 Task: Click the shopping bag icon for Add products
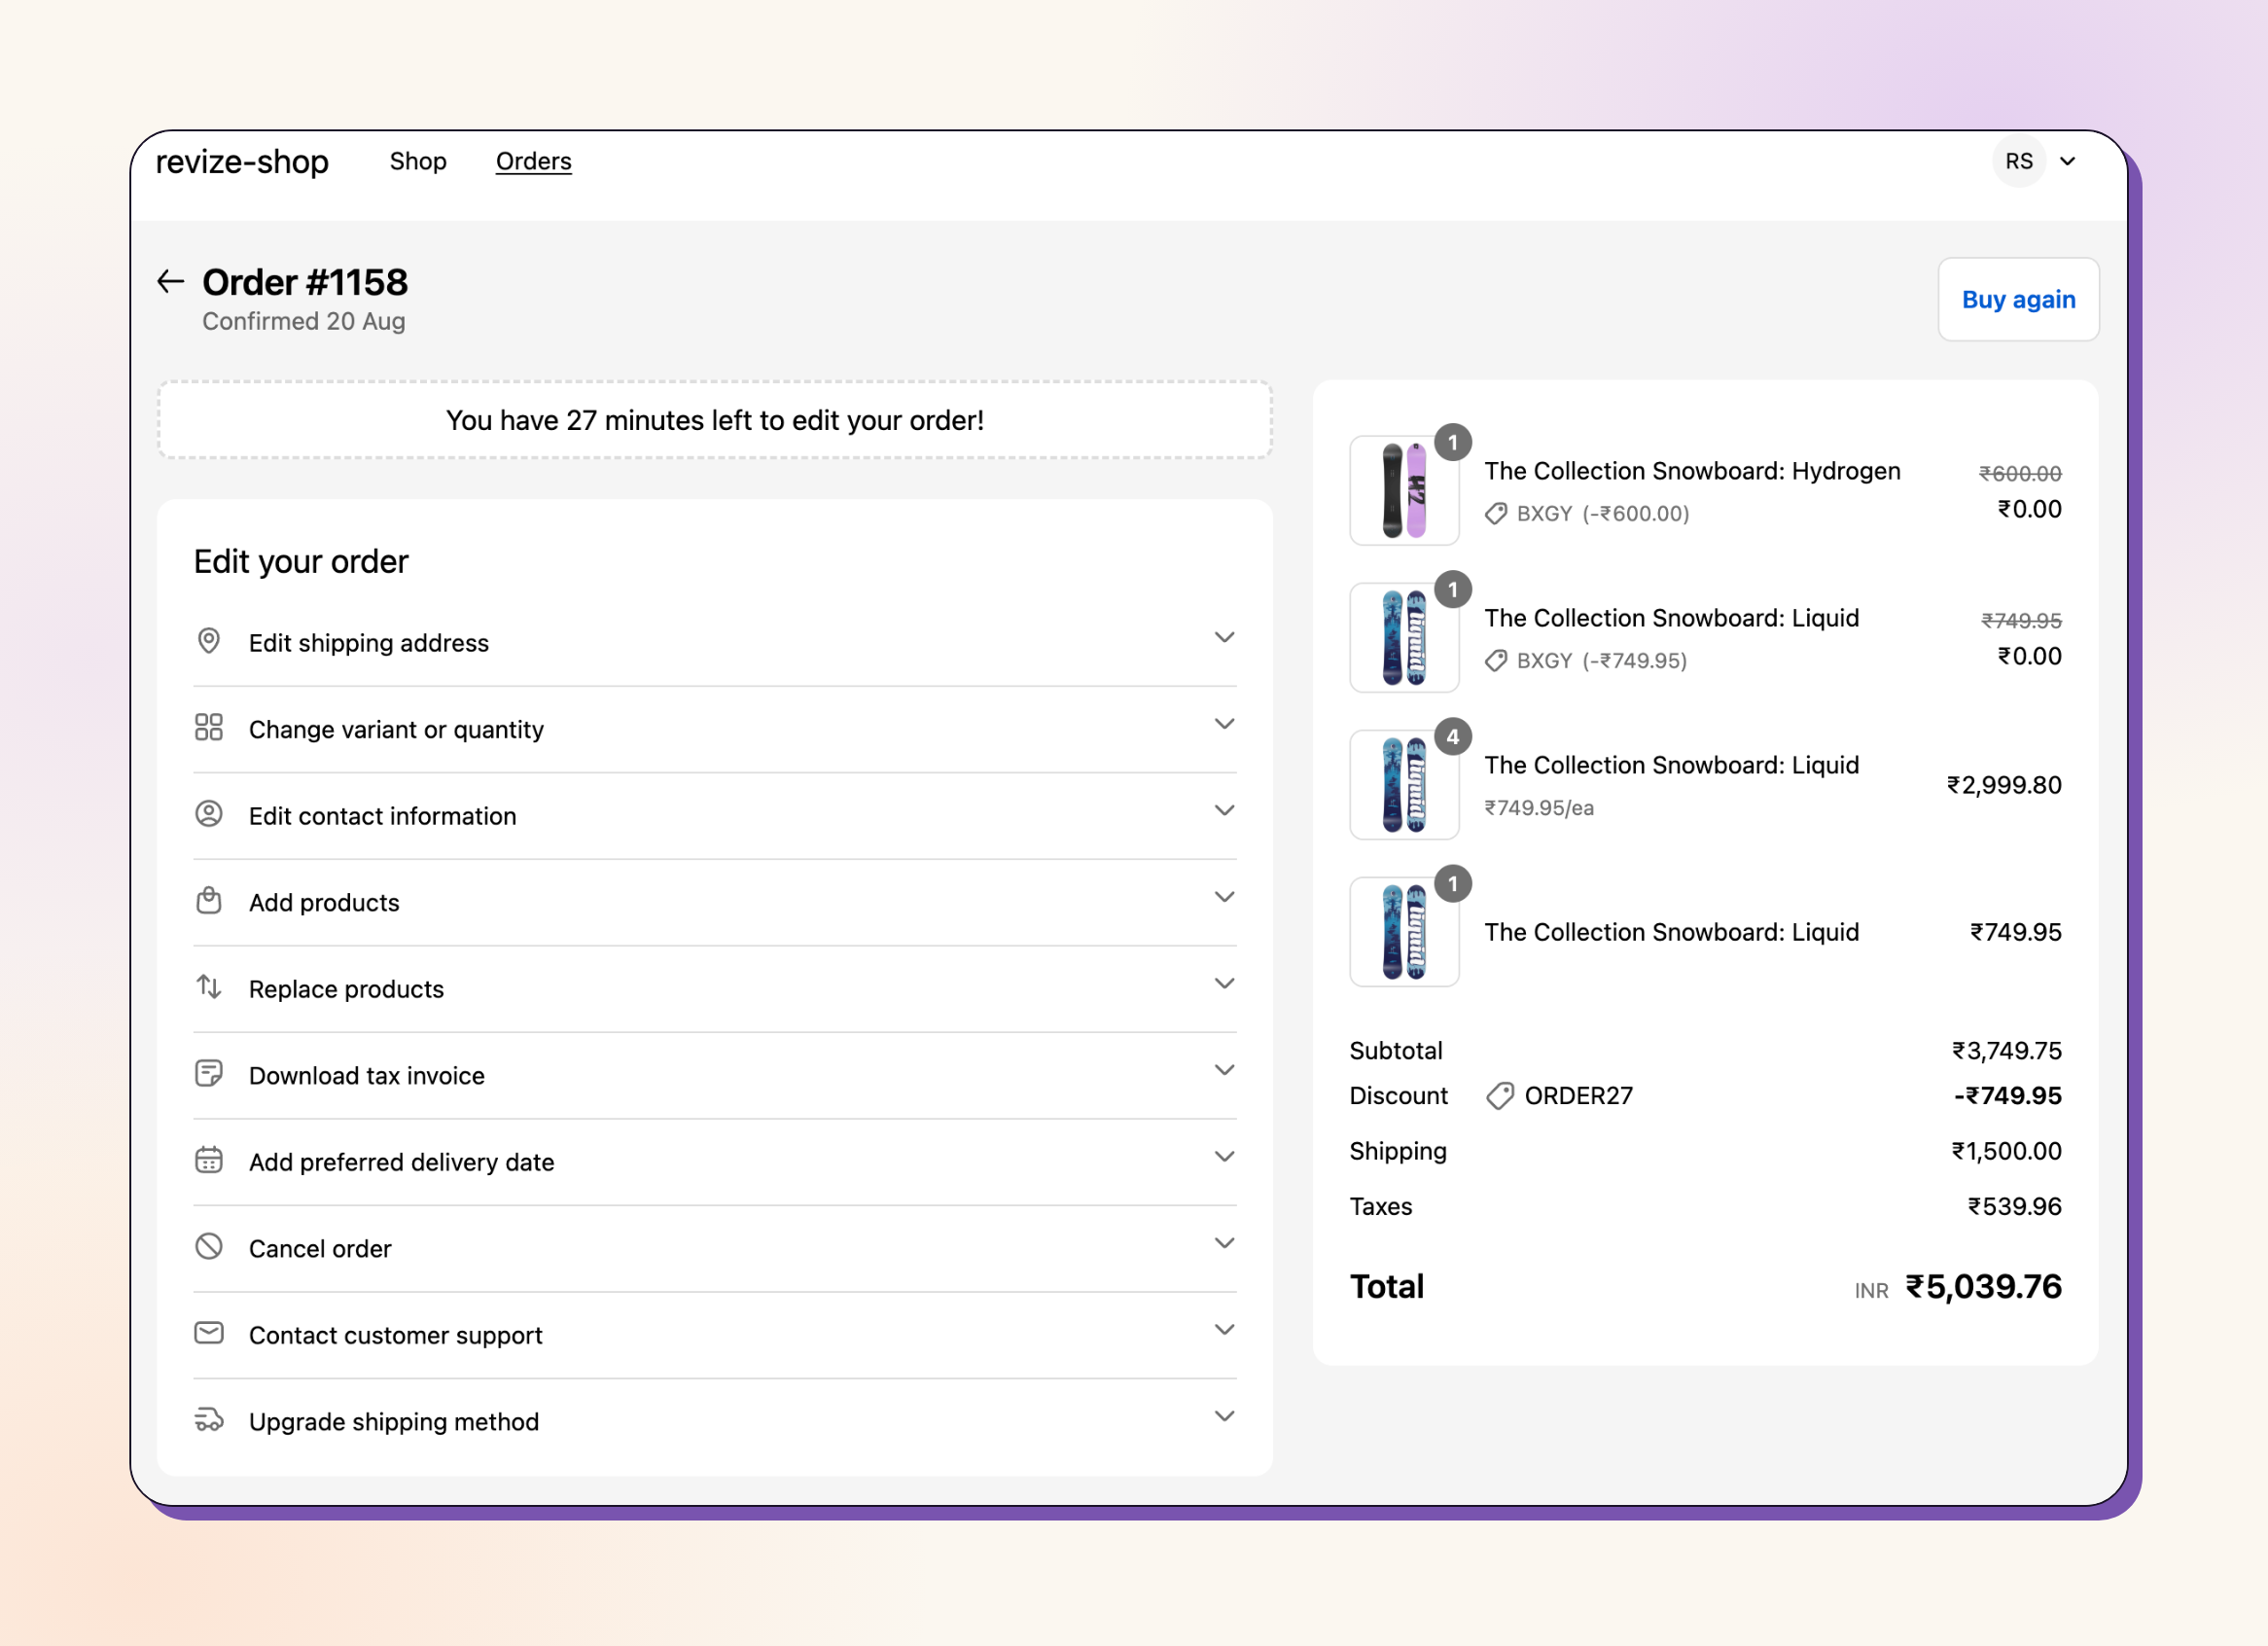[209, 900]
